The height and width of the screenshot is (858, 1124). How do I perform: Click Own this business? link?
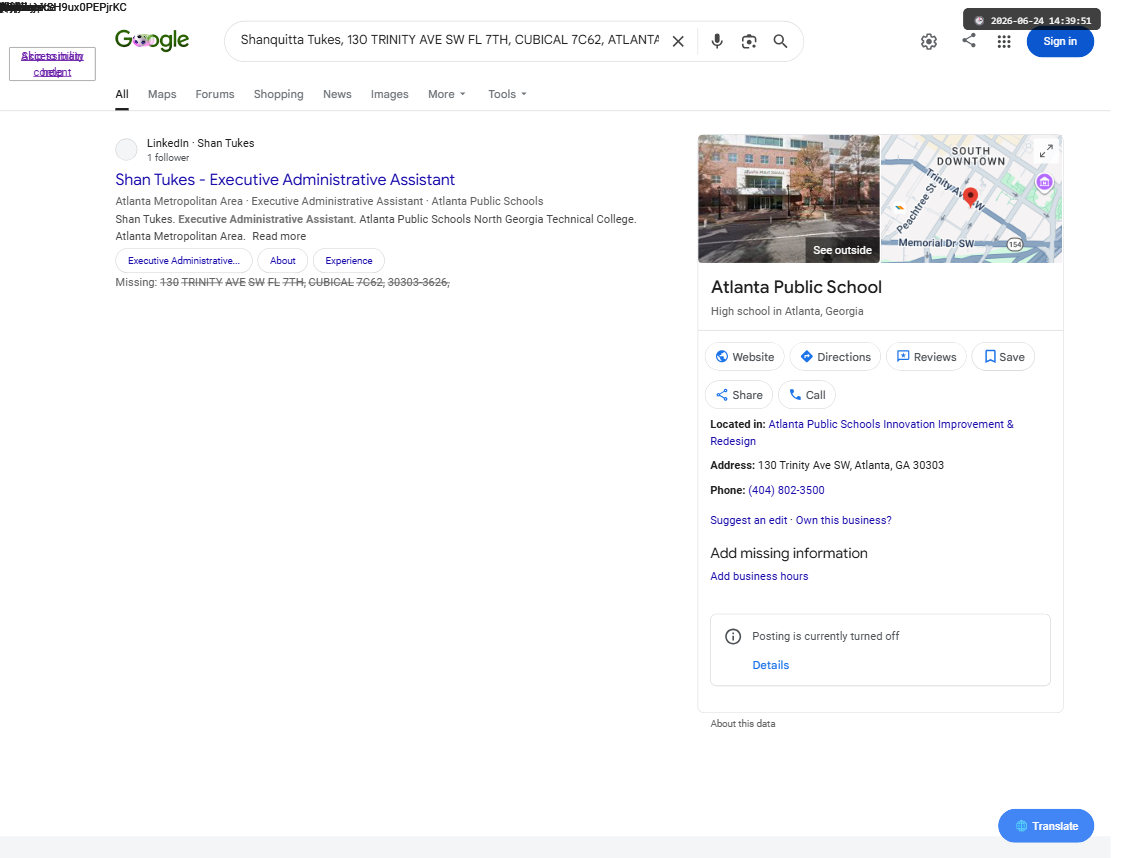pyautogui.click(x=844, y=520)
